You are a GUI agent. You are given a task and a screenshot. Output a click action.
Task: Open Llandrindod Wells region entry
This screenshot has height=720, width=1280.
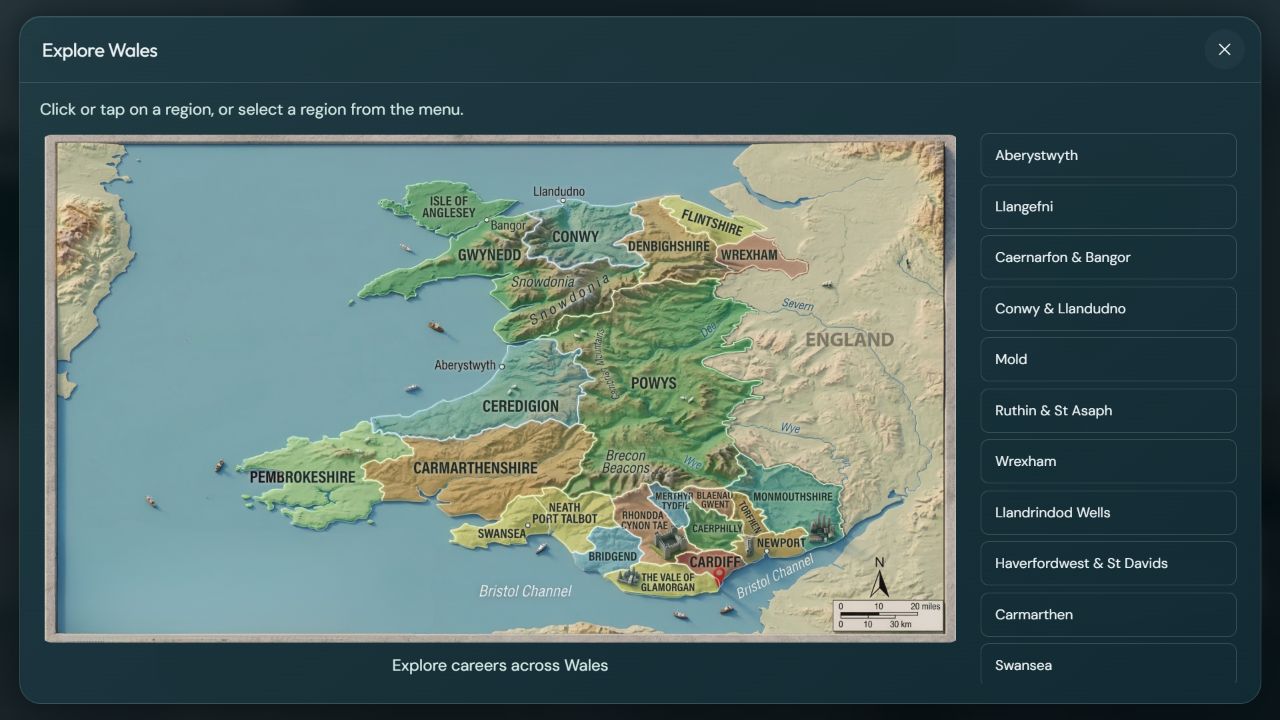(x=1108, y=512)
